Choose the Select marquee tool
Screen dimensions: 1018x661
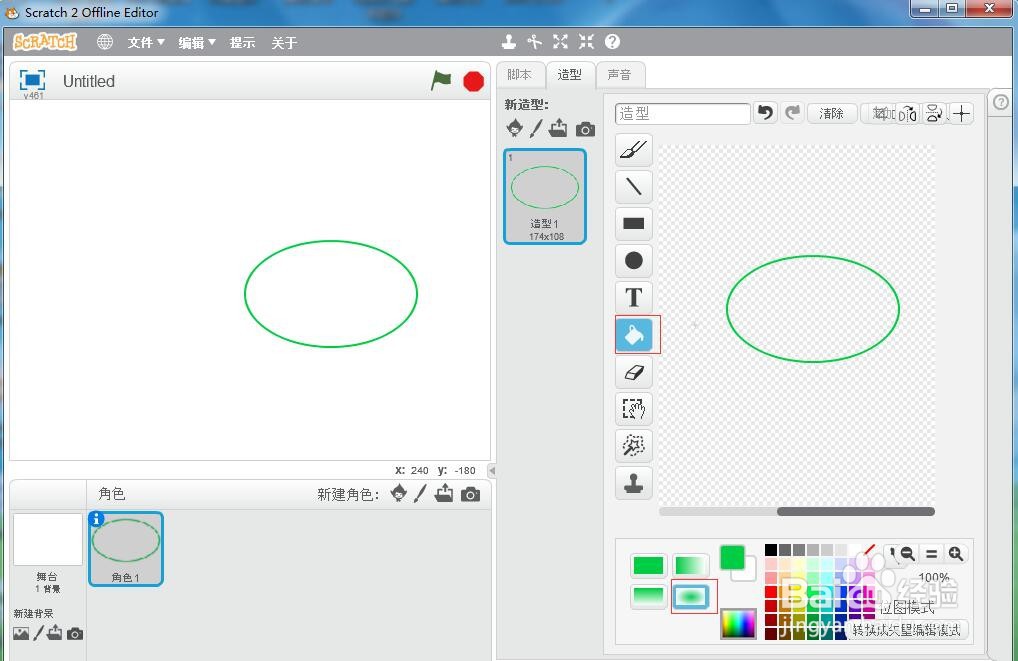(634, 409)
